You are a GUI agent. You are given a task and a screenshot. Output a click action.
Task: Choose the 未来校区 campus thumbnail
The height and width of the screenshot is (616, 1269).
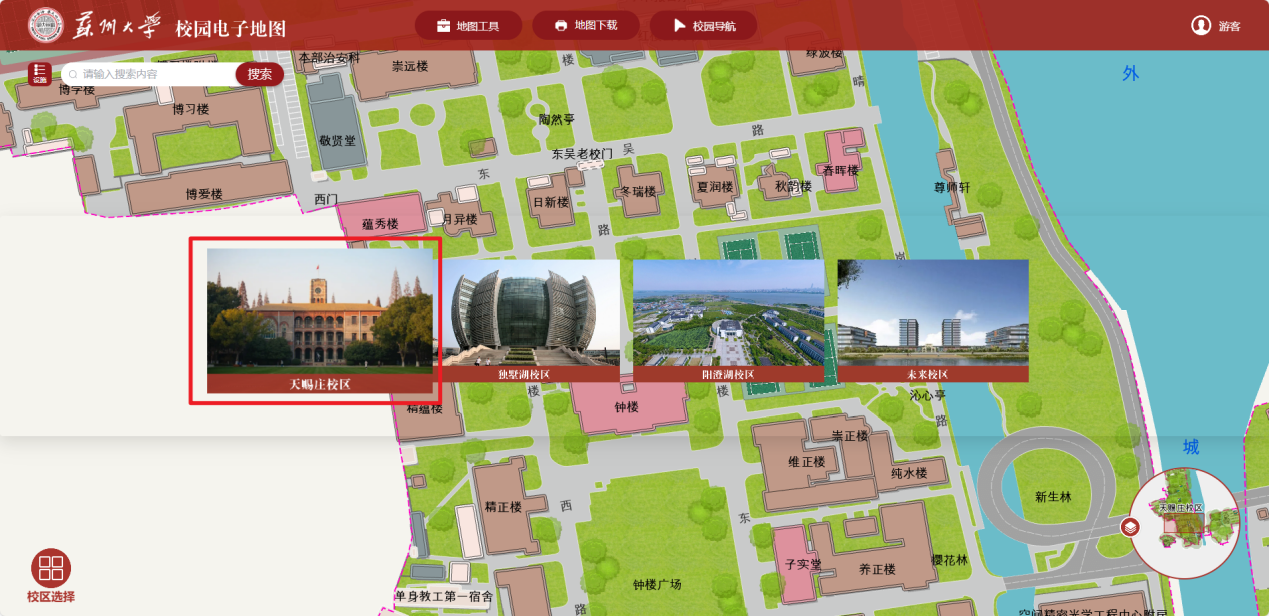point(932,320)
